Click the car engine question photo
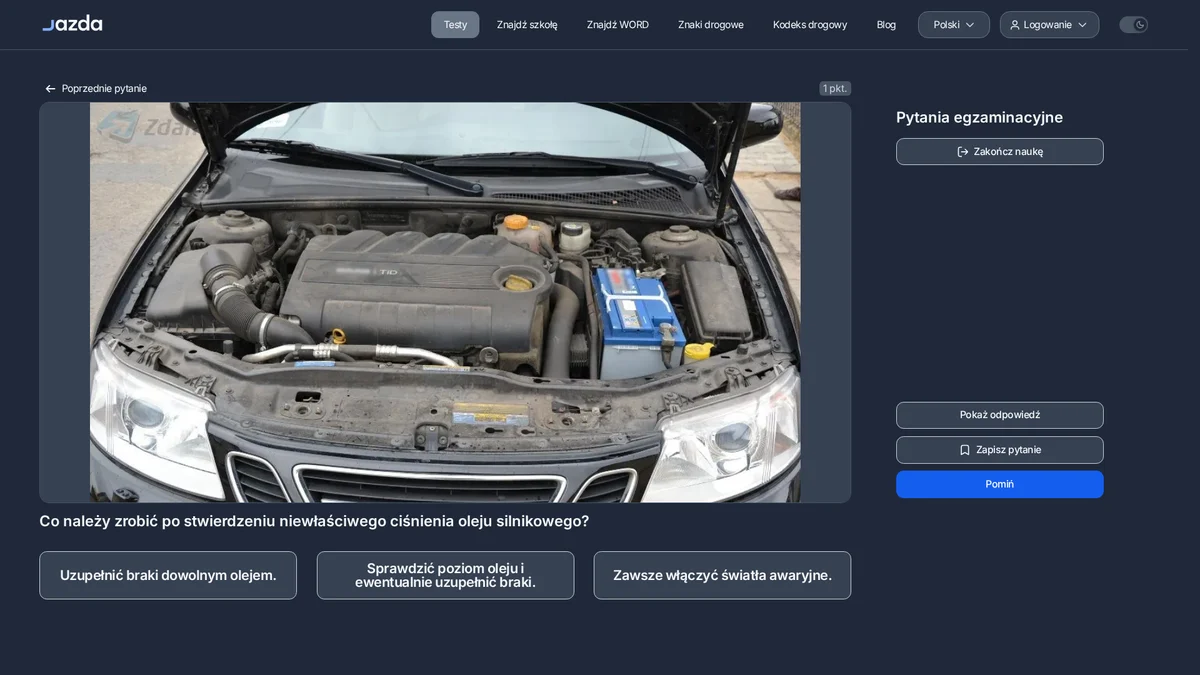 [x=445, y=302]
